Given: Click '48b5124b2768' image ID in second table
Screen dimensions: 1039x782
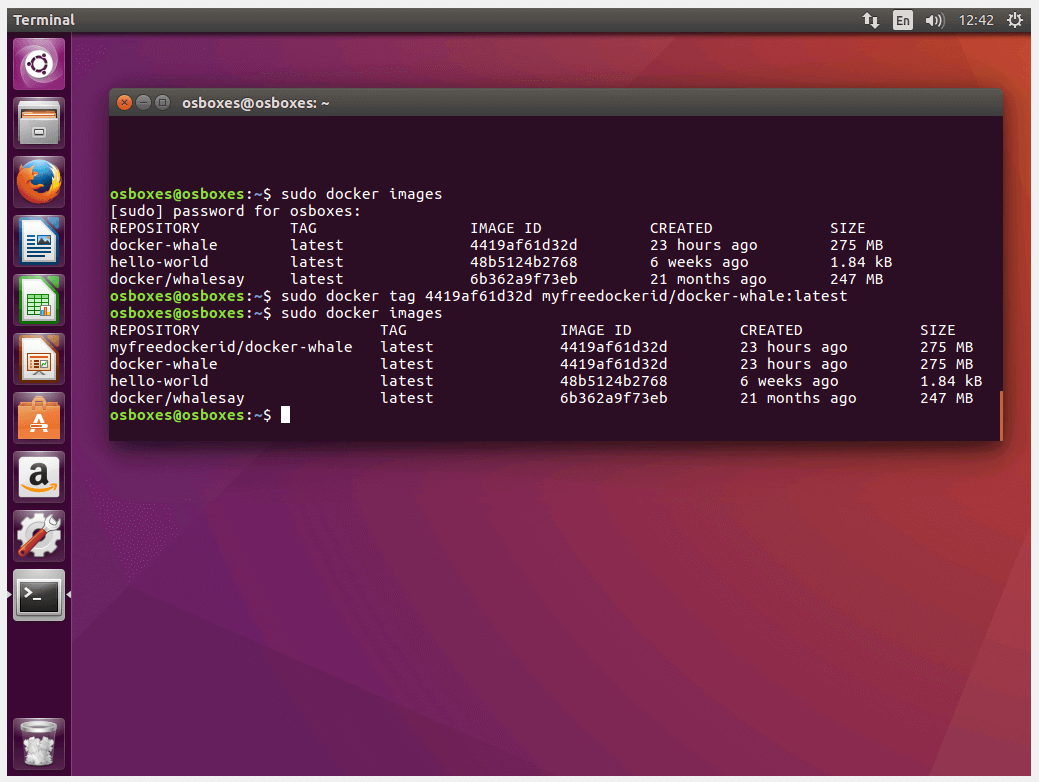Looking at the screenshot, I should 614,381.
